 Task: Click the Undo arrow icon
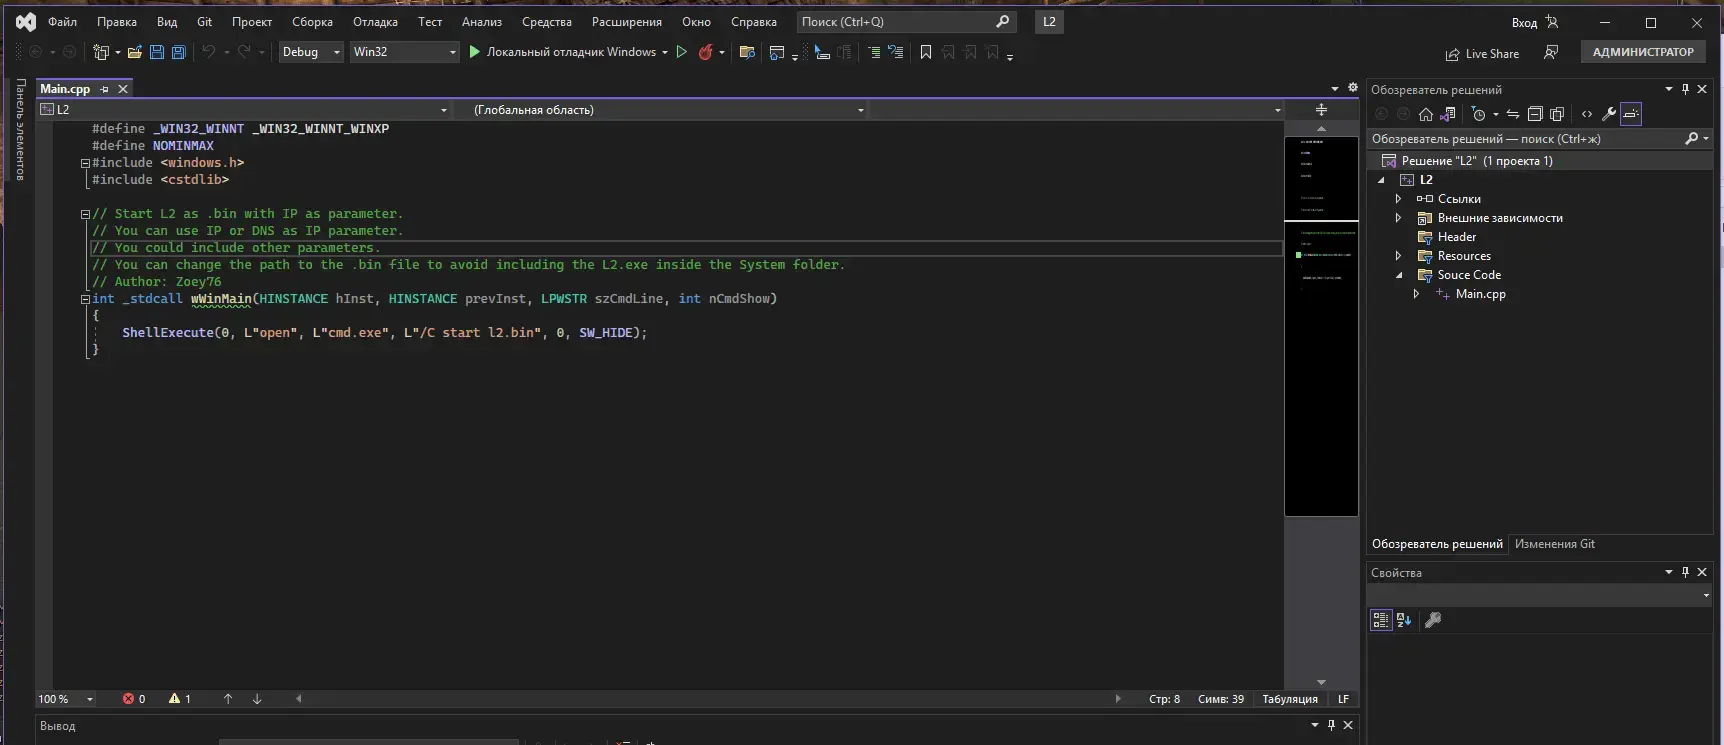point(208,52)
